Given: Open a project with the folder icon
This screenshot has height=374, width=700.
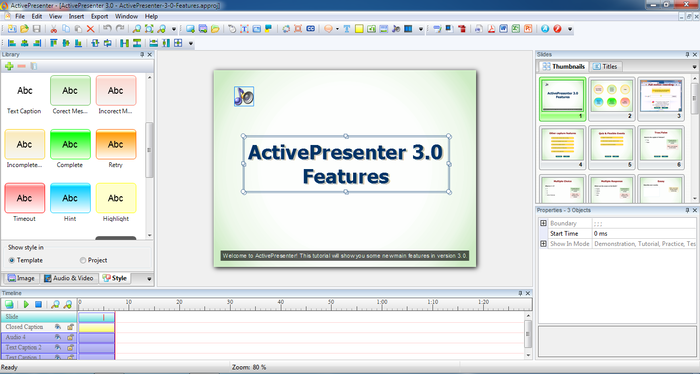Looking at the screenshot, I should pos(24,29).
